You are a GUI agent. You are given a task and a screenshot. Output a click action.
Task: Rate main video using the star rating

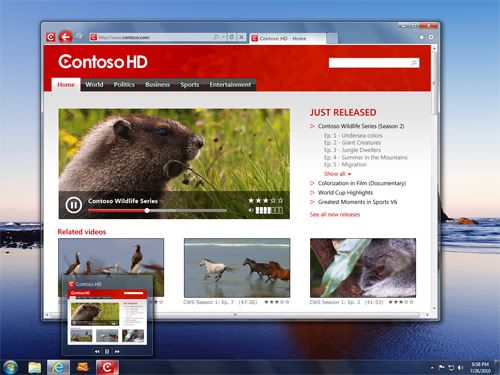point(266,200)
